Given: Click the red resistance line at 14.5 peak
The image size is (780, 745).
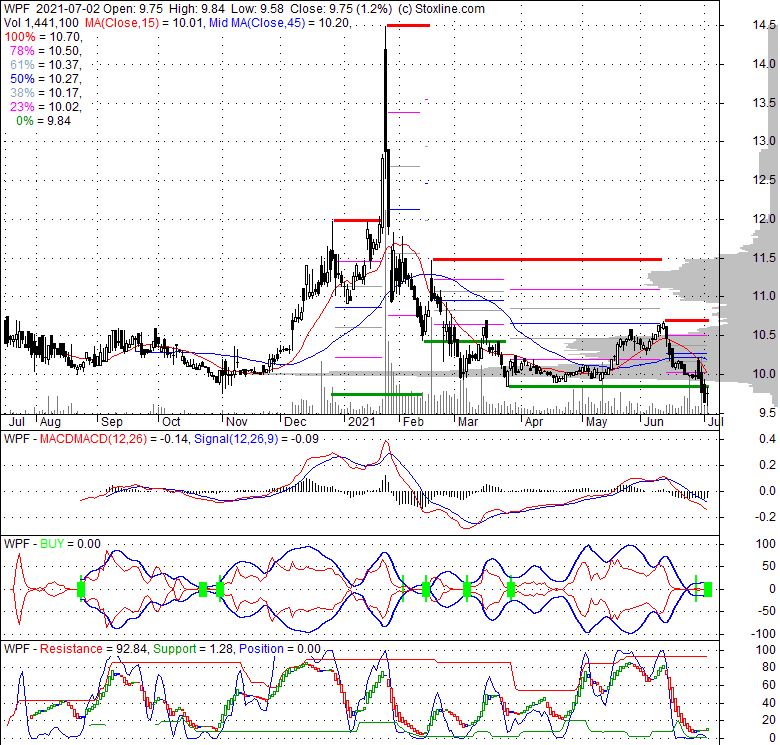Looking at the screenshot, I should coord(408,25).
